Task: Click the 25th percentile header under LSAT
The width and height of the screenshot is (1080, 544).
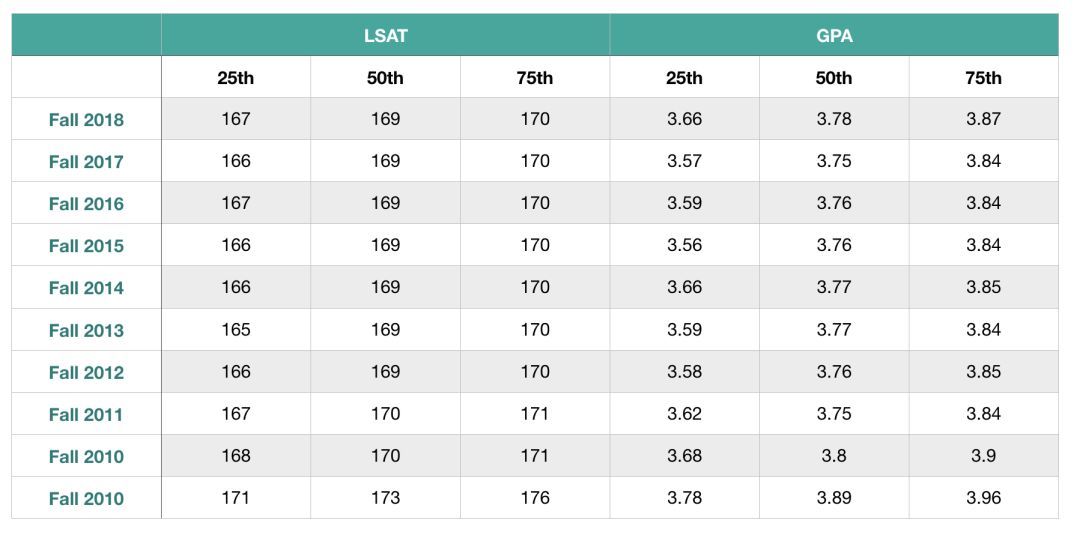Action: click(235, 78)
